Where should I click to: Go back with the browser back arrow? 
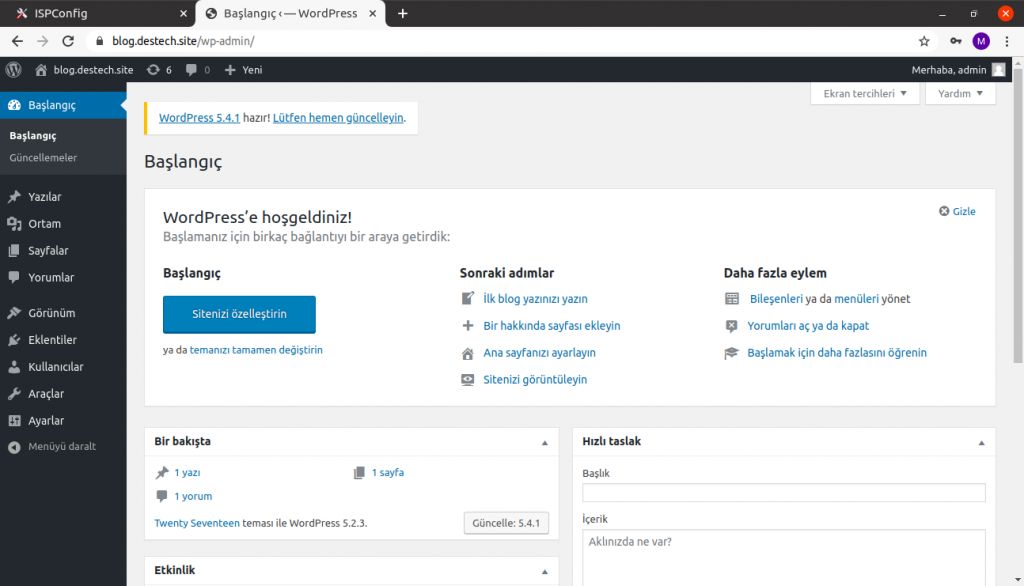click(17, 41)
